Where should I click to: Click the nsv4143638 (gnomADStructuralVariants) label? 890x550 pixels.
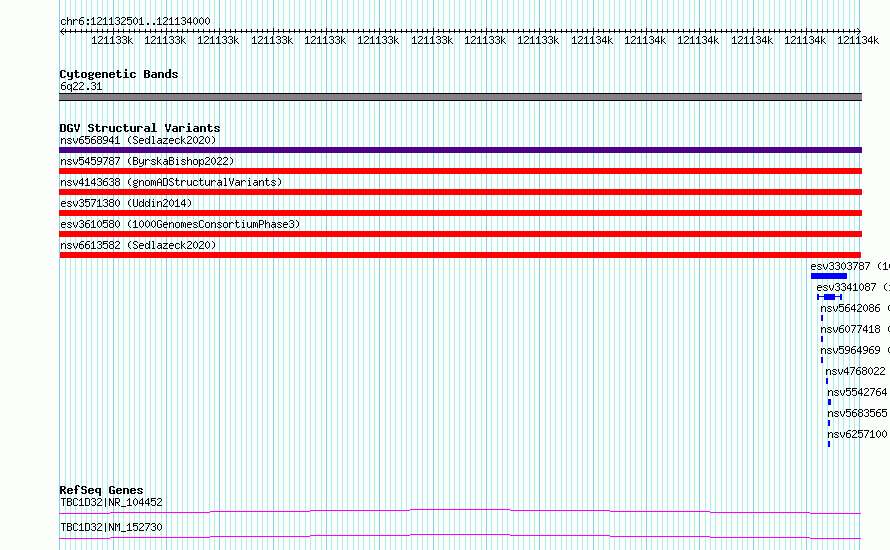(x=171, y=182)
